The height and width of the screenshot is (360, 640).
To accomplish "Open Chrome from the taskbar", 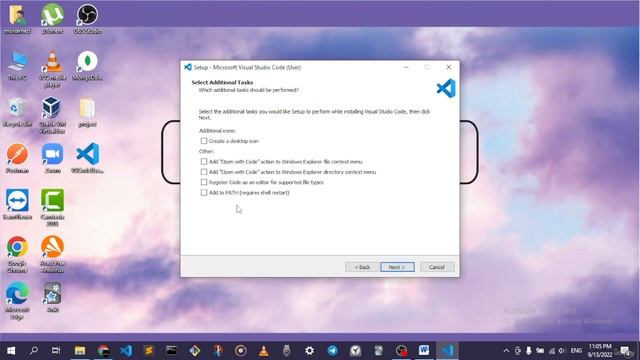I will click(x=103, y=351).
